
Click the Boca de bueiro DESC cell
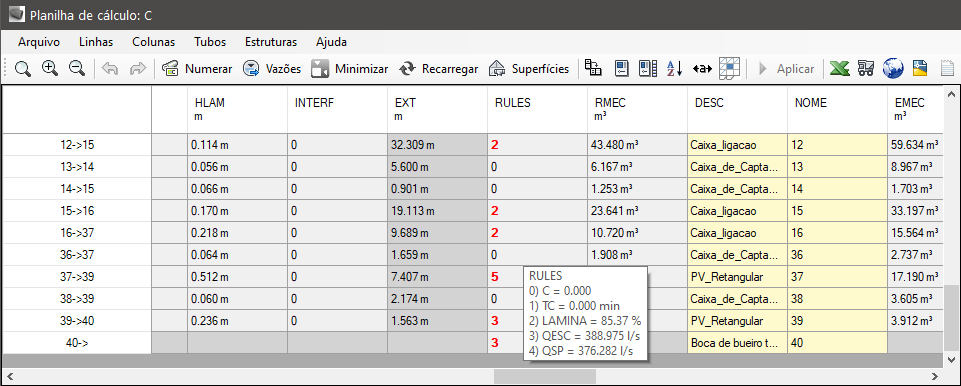pos(737,343)
